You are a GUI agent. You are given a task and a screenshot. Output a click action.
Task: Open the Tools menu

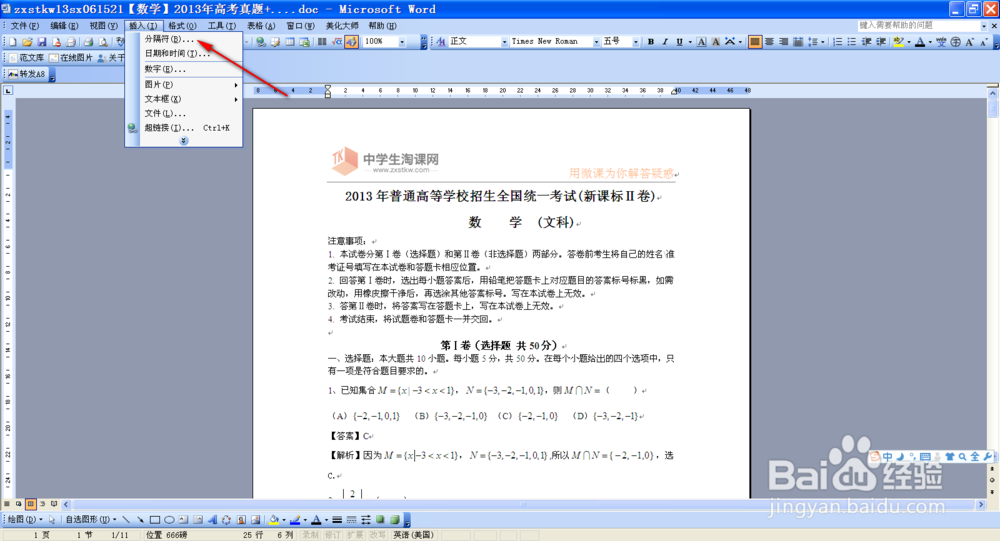(x=221, y=26)
